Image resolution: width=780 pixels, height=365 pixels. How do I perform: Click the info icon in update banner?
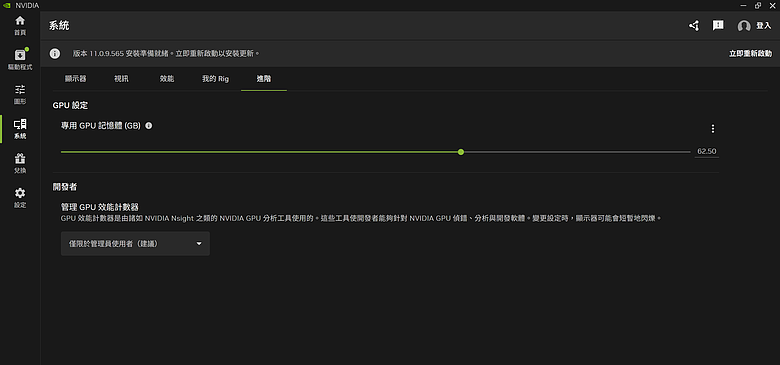pos(55,53)
